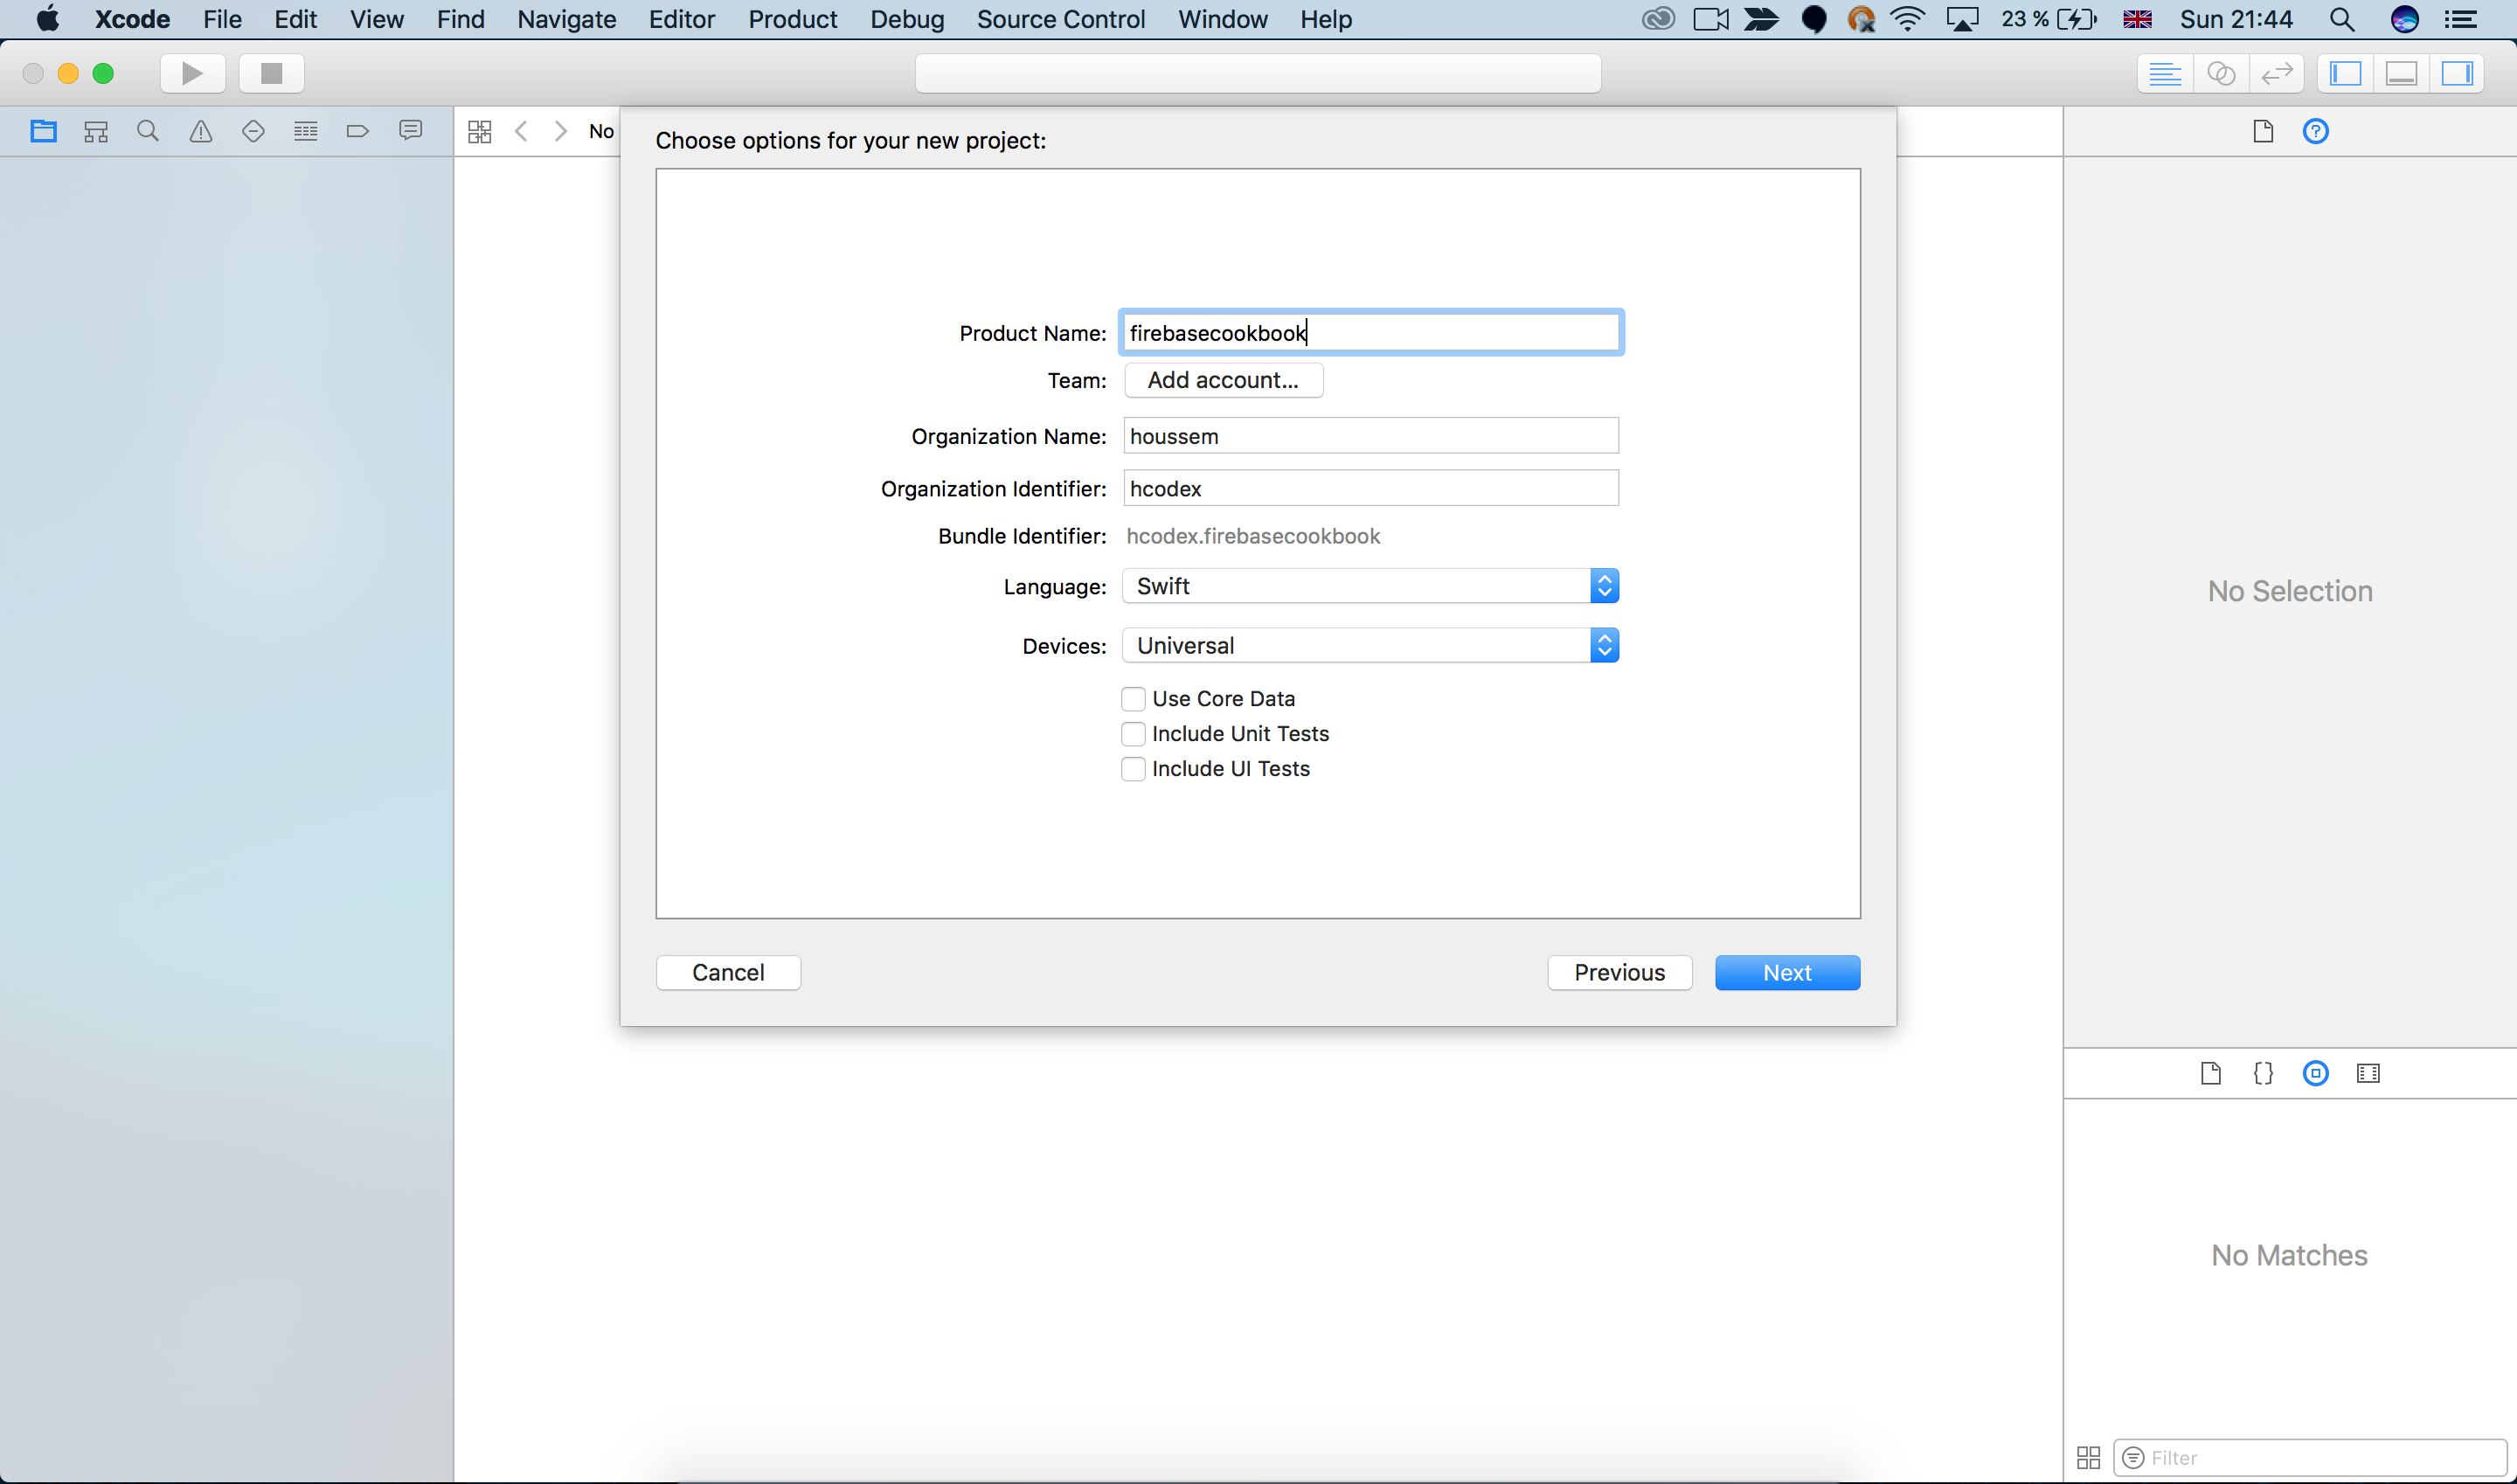Toggle the Utilities pane visibility
This screenshot has height=1484, width=2517.
click(x=2457, y=73)
